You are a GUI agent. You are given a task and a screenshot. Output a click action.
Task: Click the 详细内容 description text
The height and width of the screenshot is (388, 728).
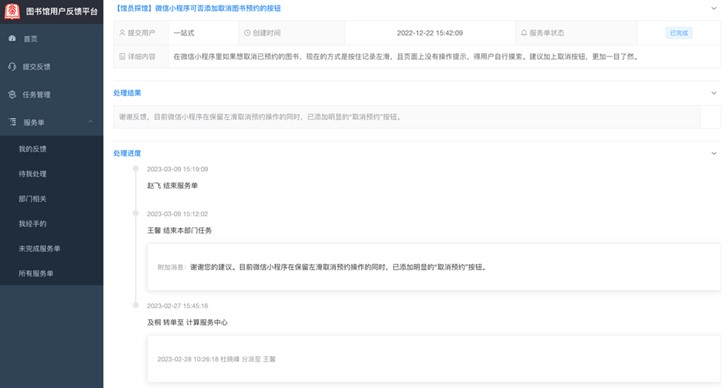pyautogui.click(x=407, y=57)
